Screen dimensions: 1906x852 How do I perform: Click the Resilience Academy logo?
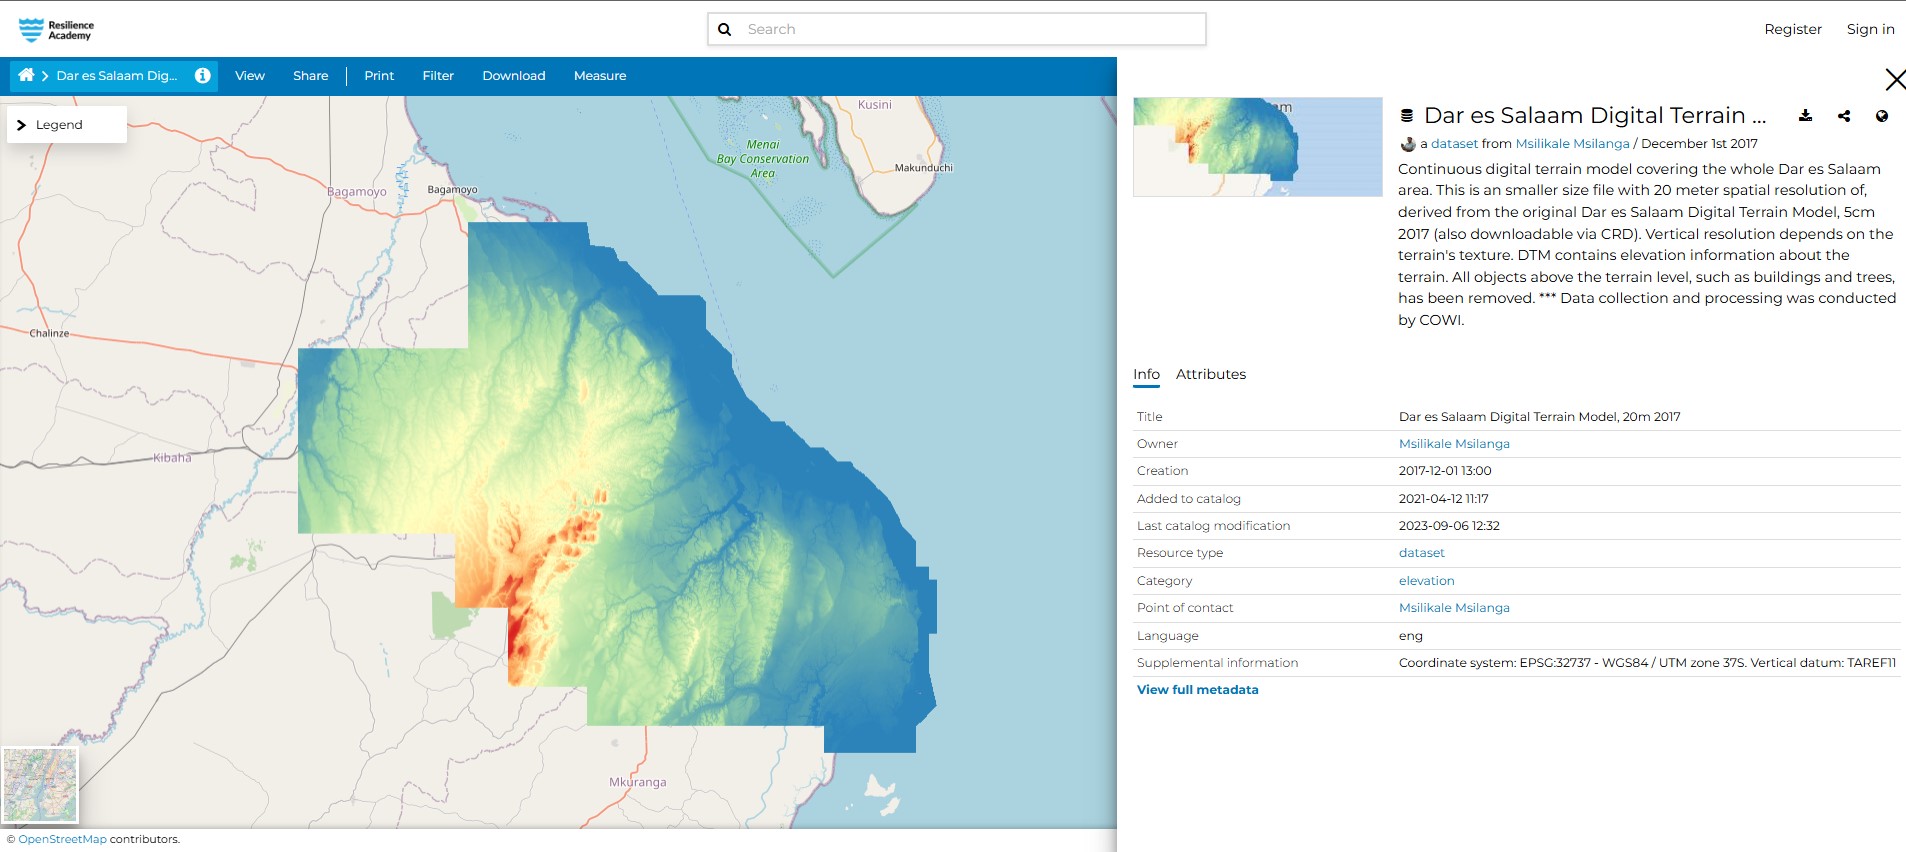[56, 30]
